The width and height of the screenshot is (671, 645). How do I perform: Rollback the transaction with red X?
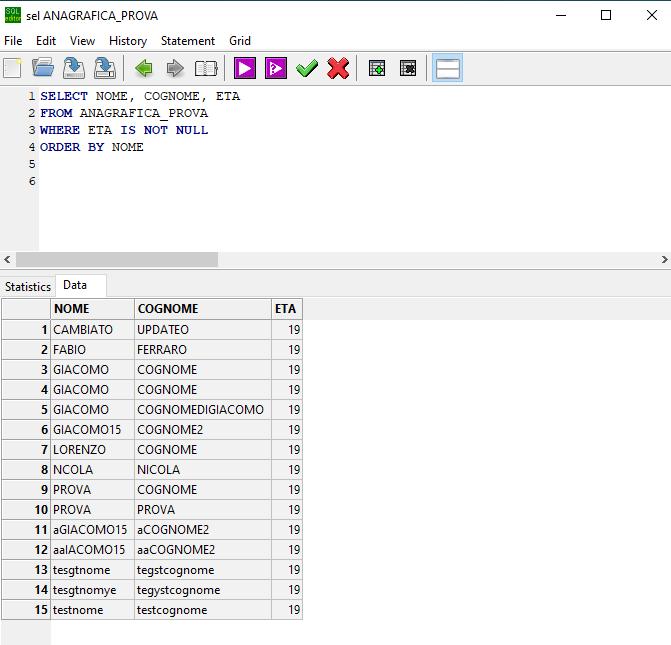tap(338, 68)
